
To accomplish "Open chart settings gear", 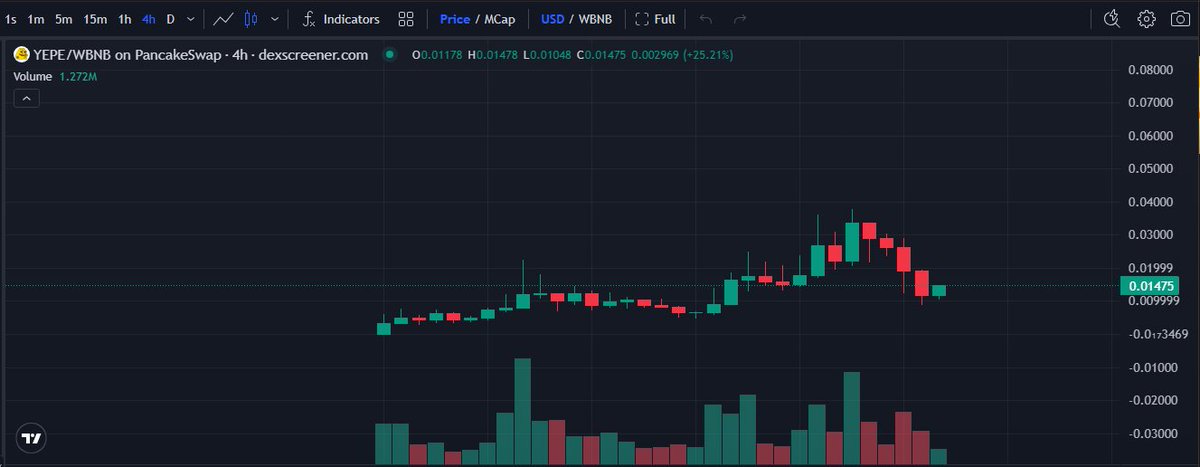I will 1147,19.
